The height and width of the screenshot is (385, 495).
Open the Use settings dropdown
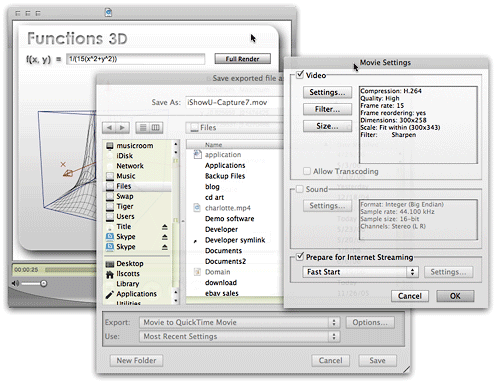240,336
